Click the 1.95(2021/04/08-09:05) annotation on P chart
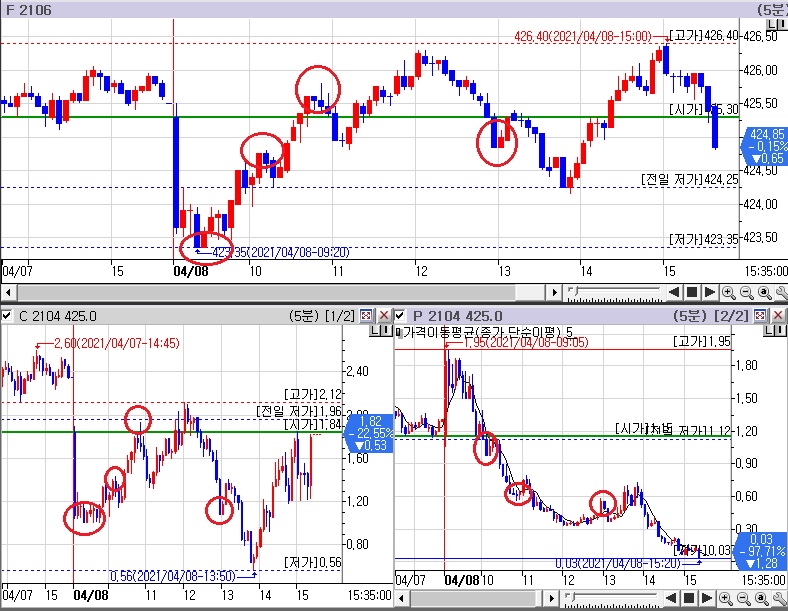This screenshot has width=788, height=611. 525,342
